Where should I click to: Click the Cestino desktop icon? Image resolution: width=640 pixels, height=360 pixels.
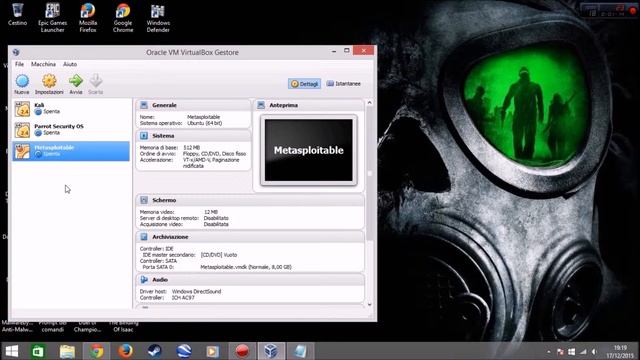click(x=18, y=16)
